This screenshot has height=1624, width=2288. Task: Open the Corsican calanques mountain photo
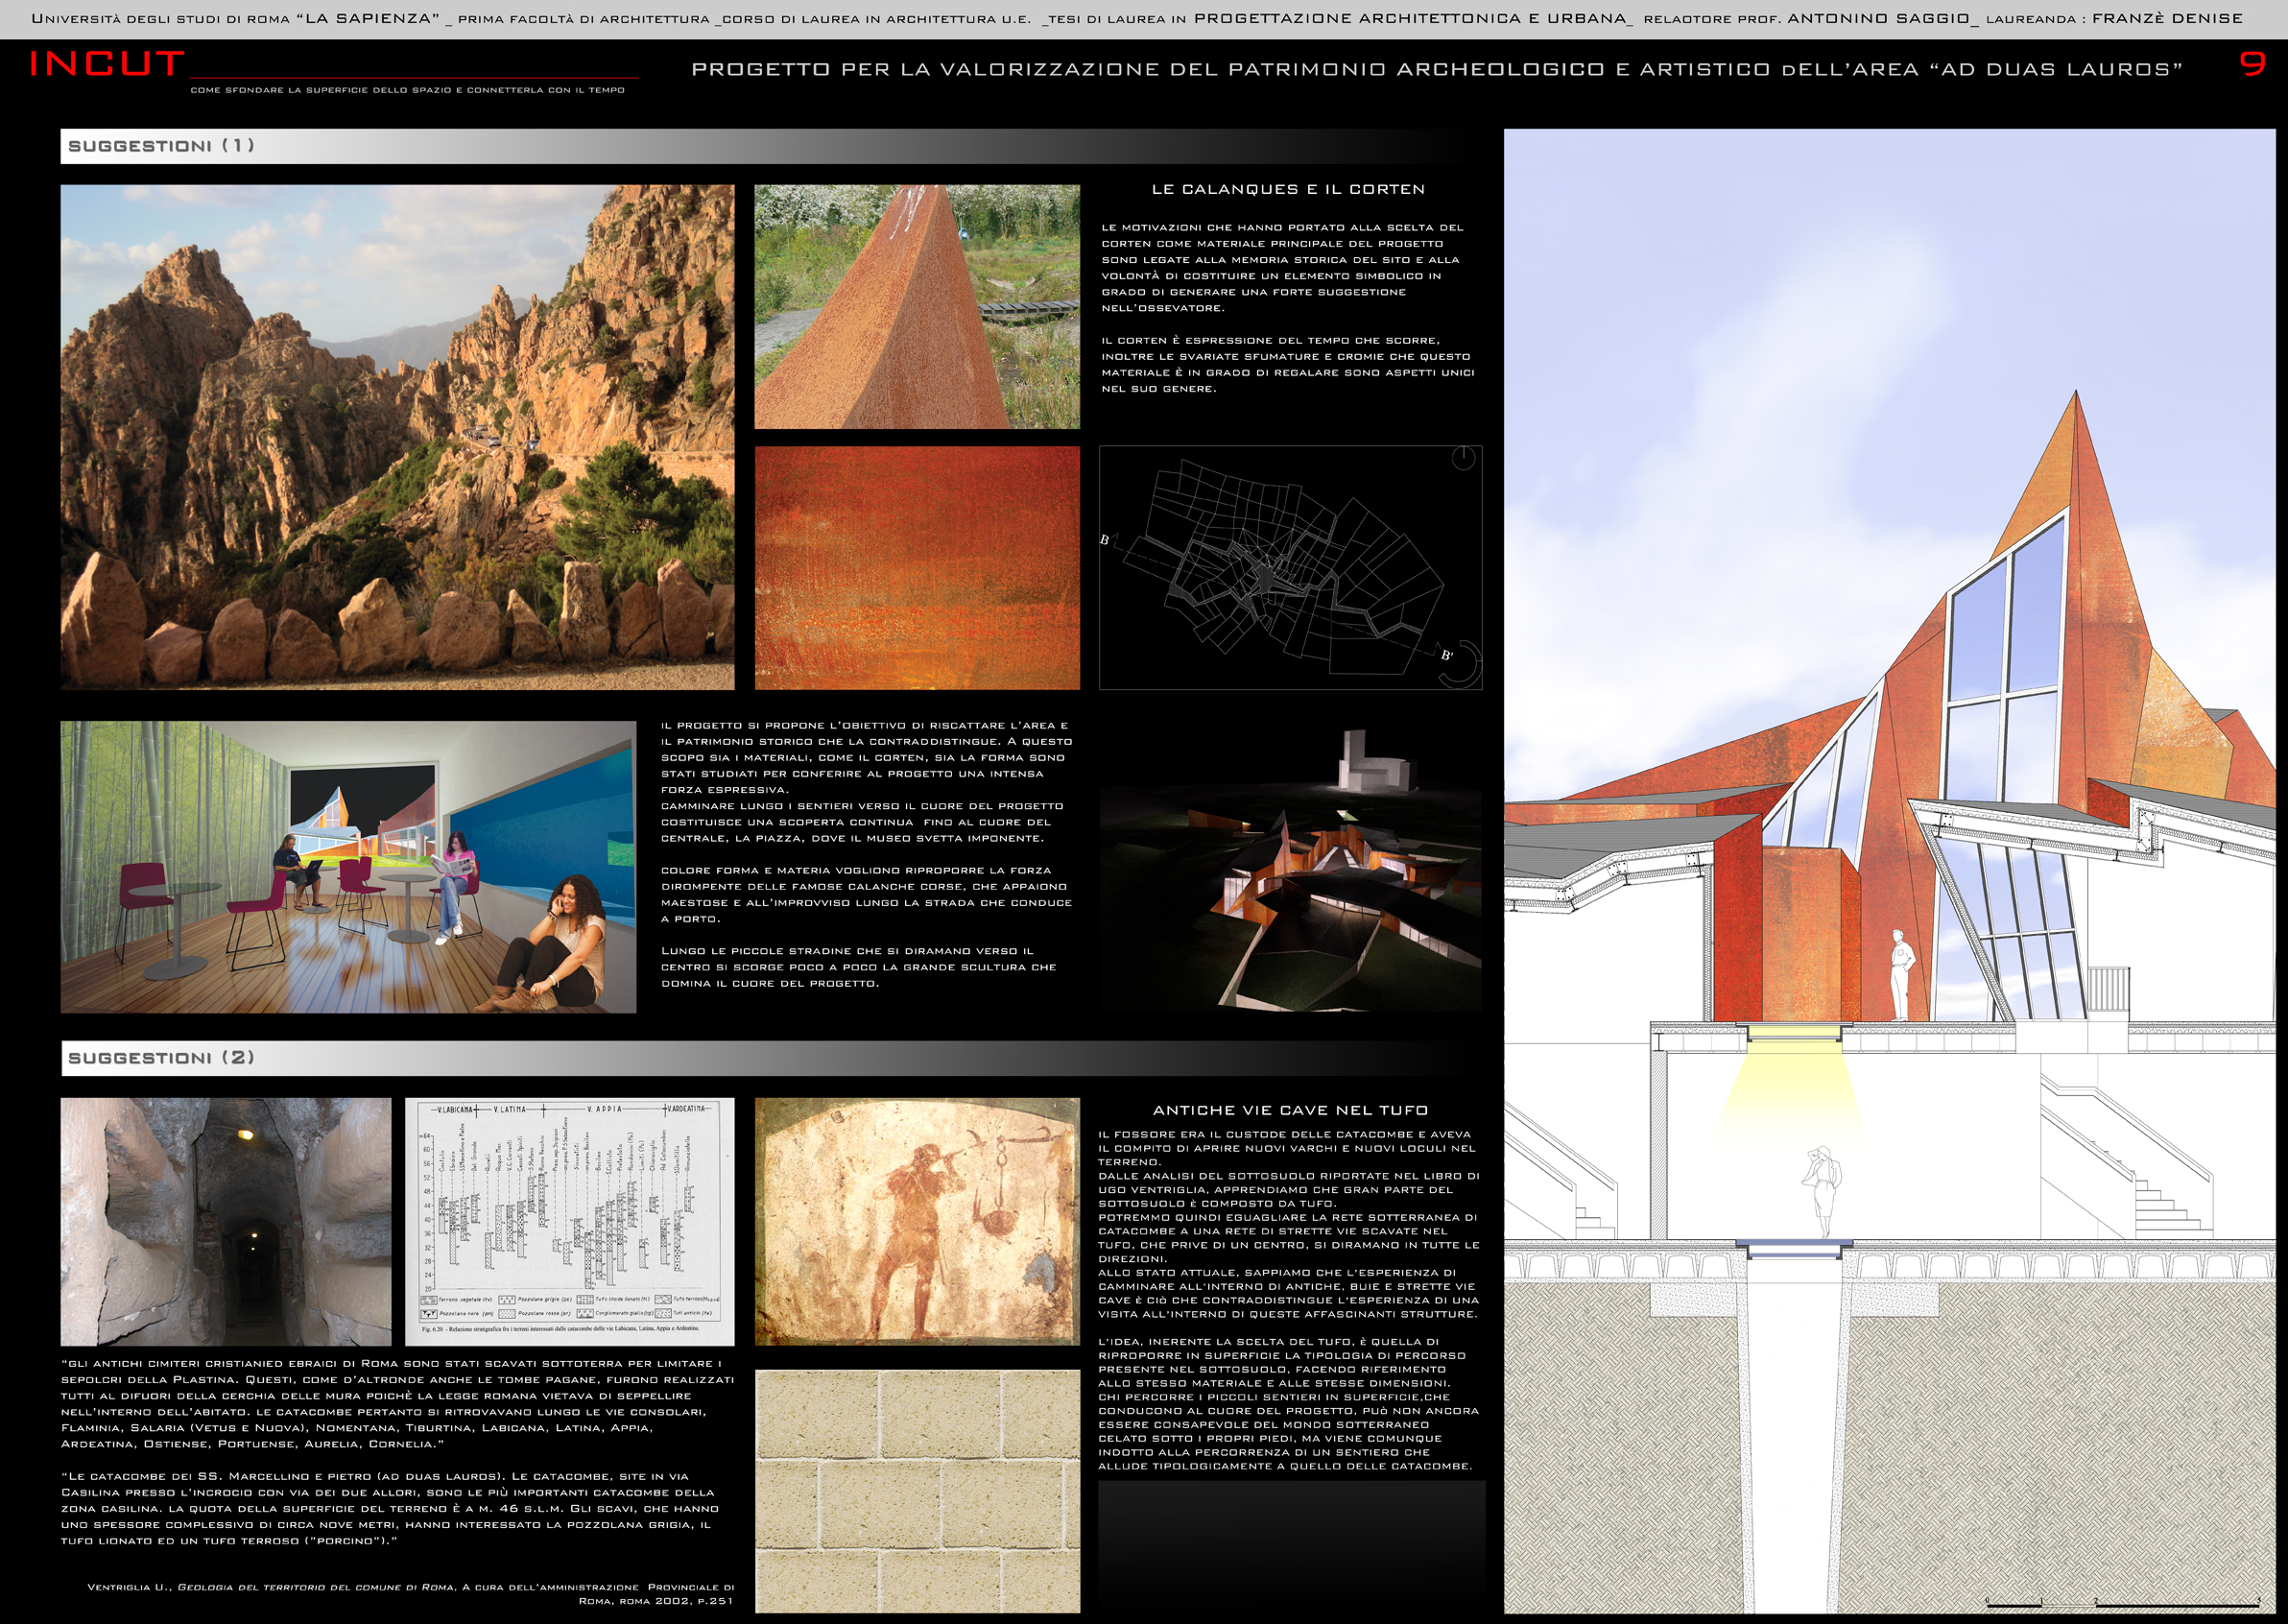[x=397, y=437]
